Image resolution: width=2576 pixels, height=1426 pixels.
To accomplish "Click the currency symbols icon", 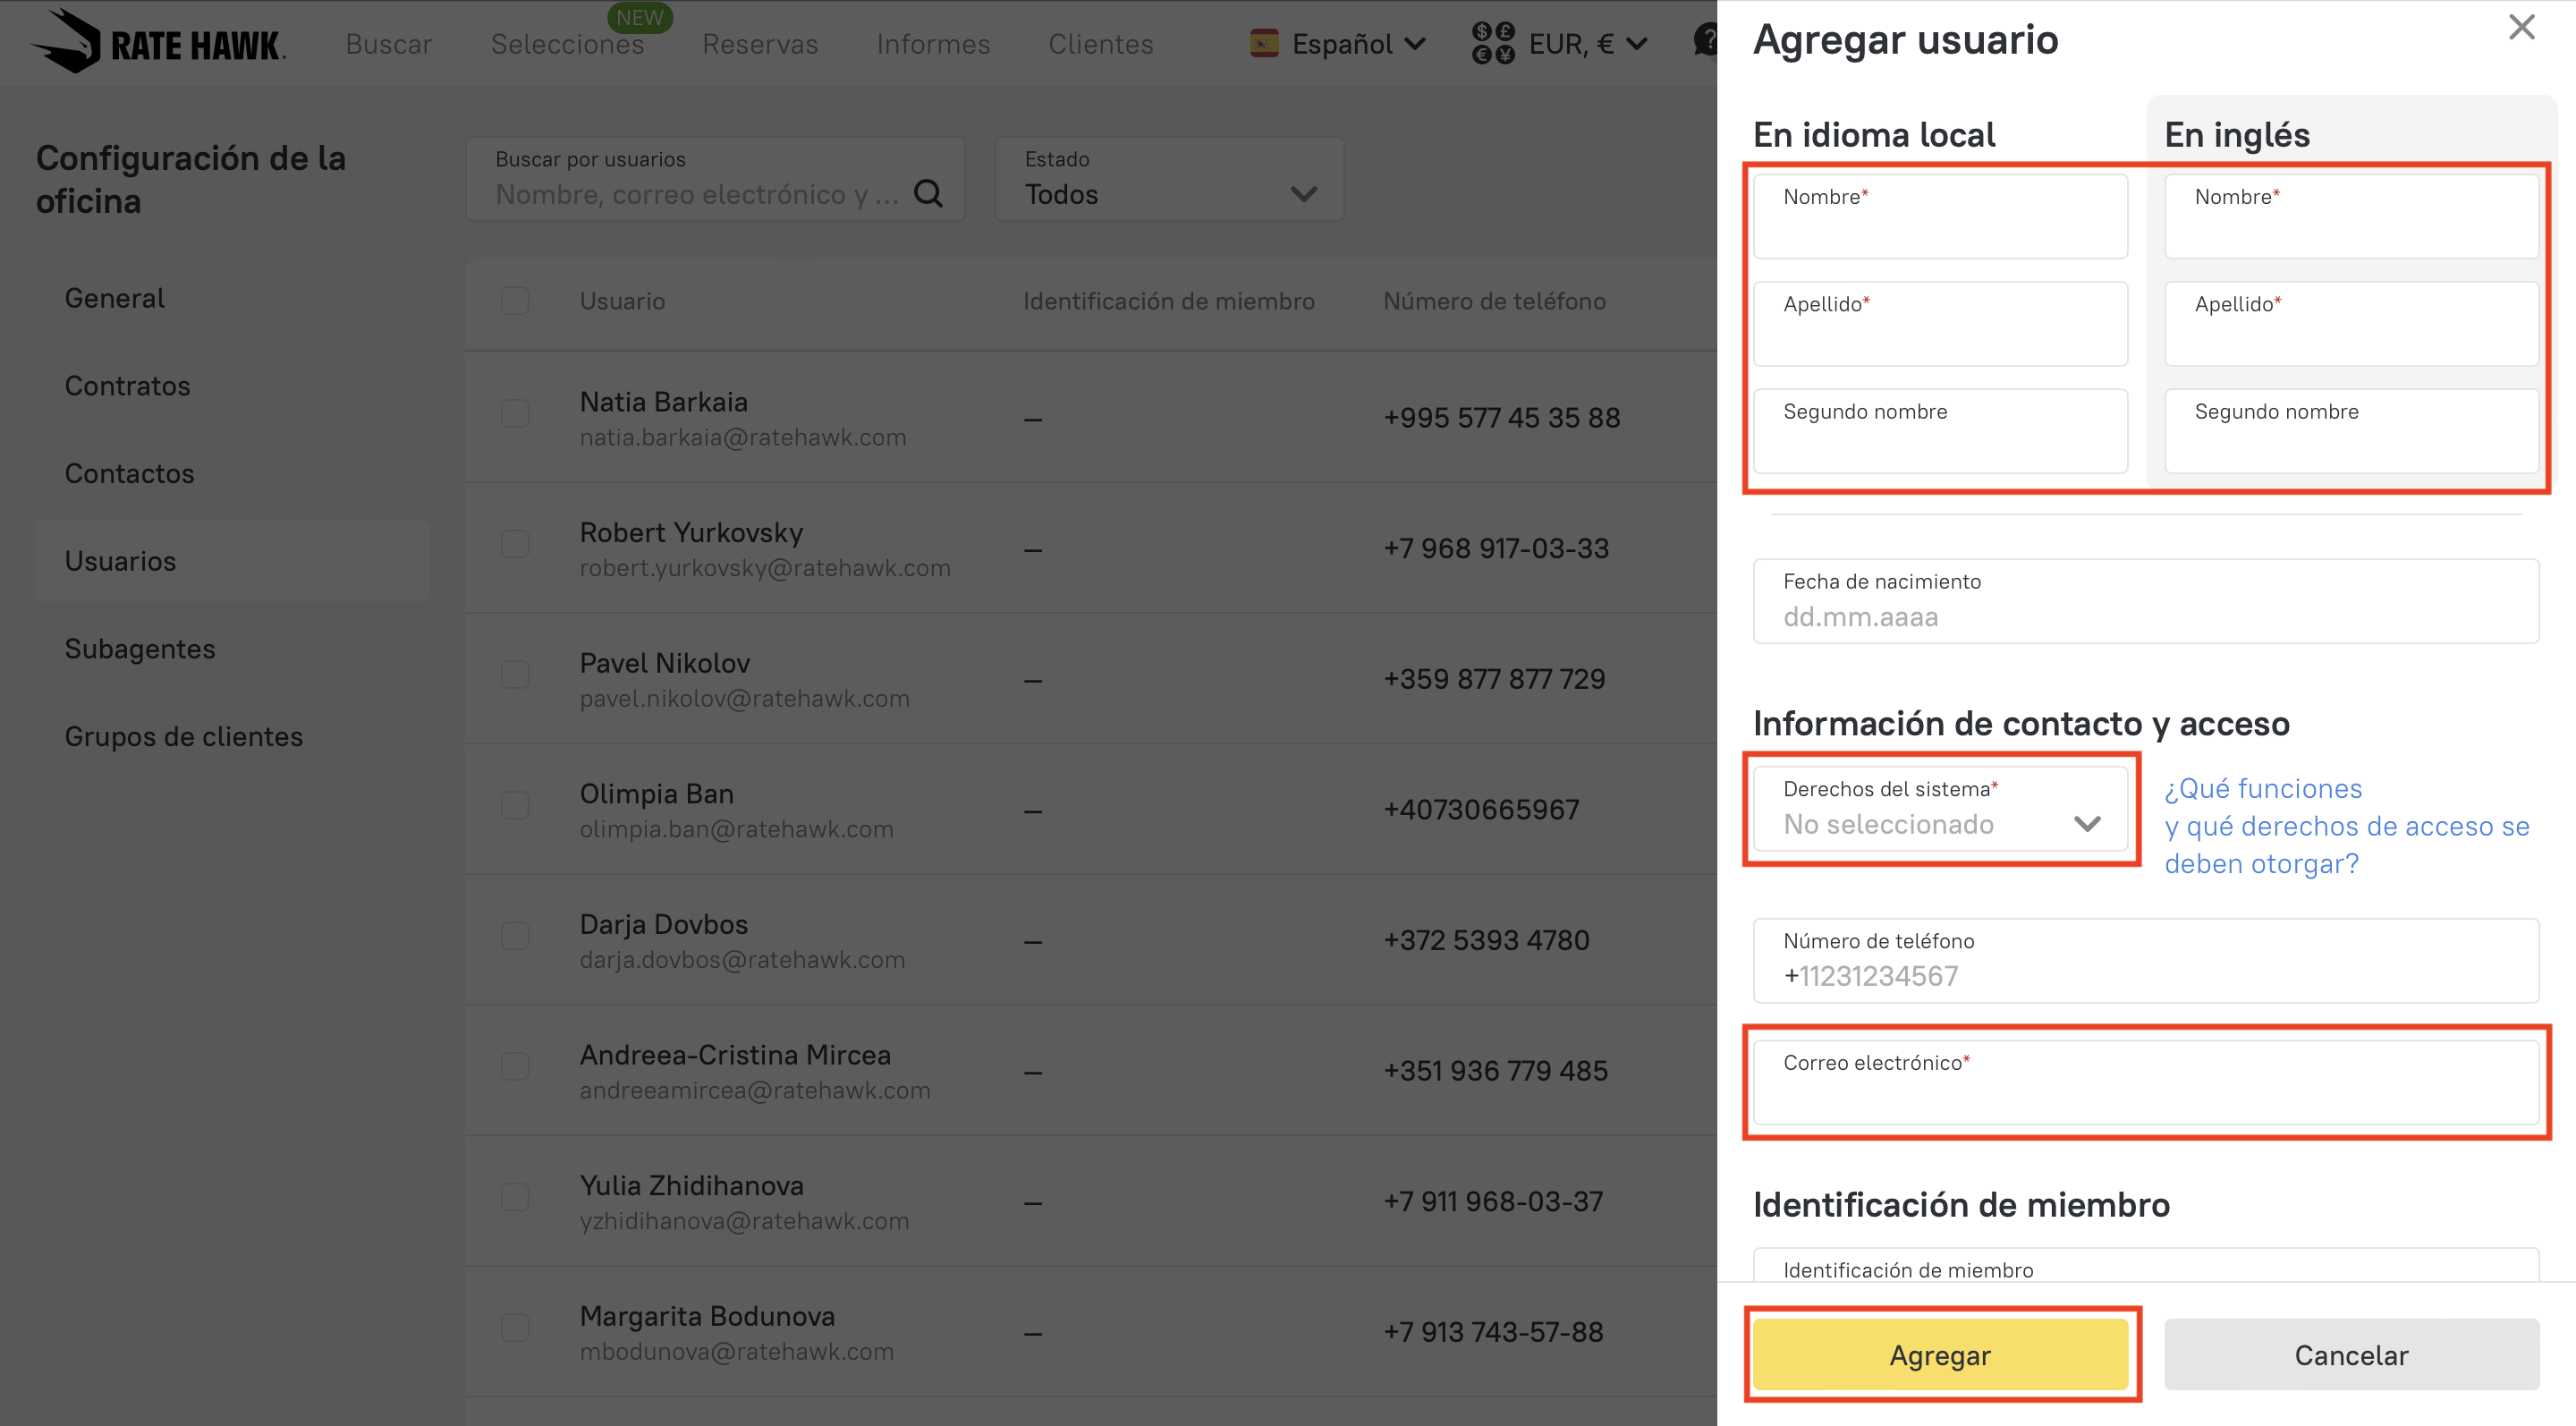I will tap(1492, 43).
